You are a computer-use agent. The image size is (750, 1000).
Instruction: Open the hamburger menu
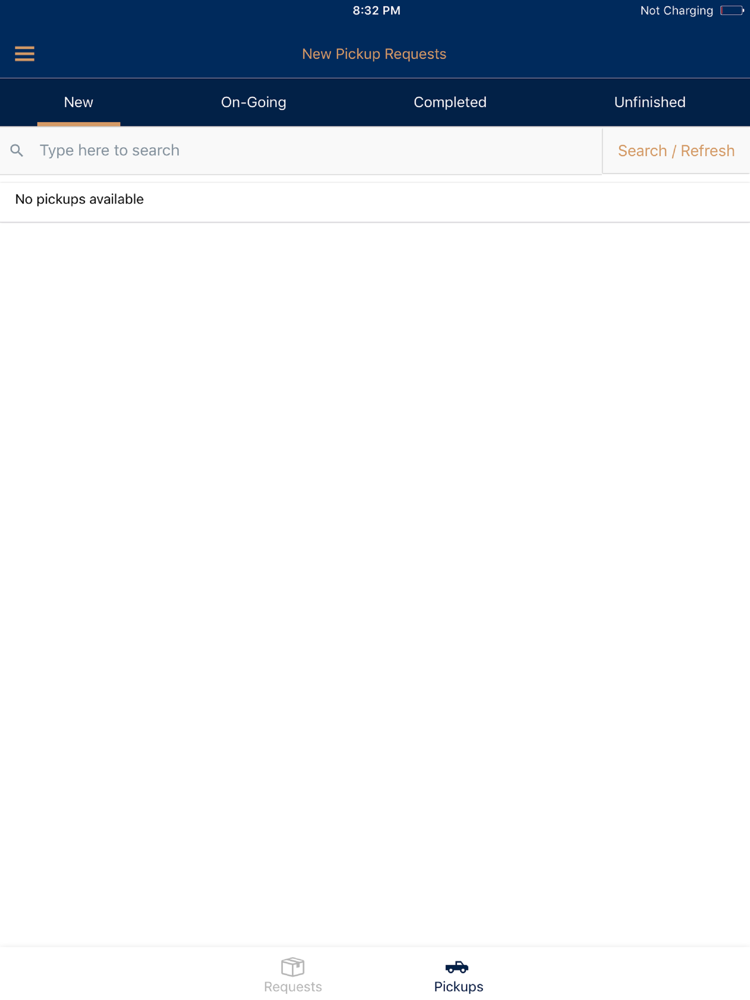[24, 54]
